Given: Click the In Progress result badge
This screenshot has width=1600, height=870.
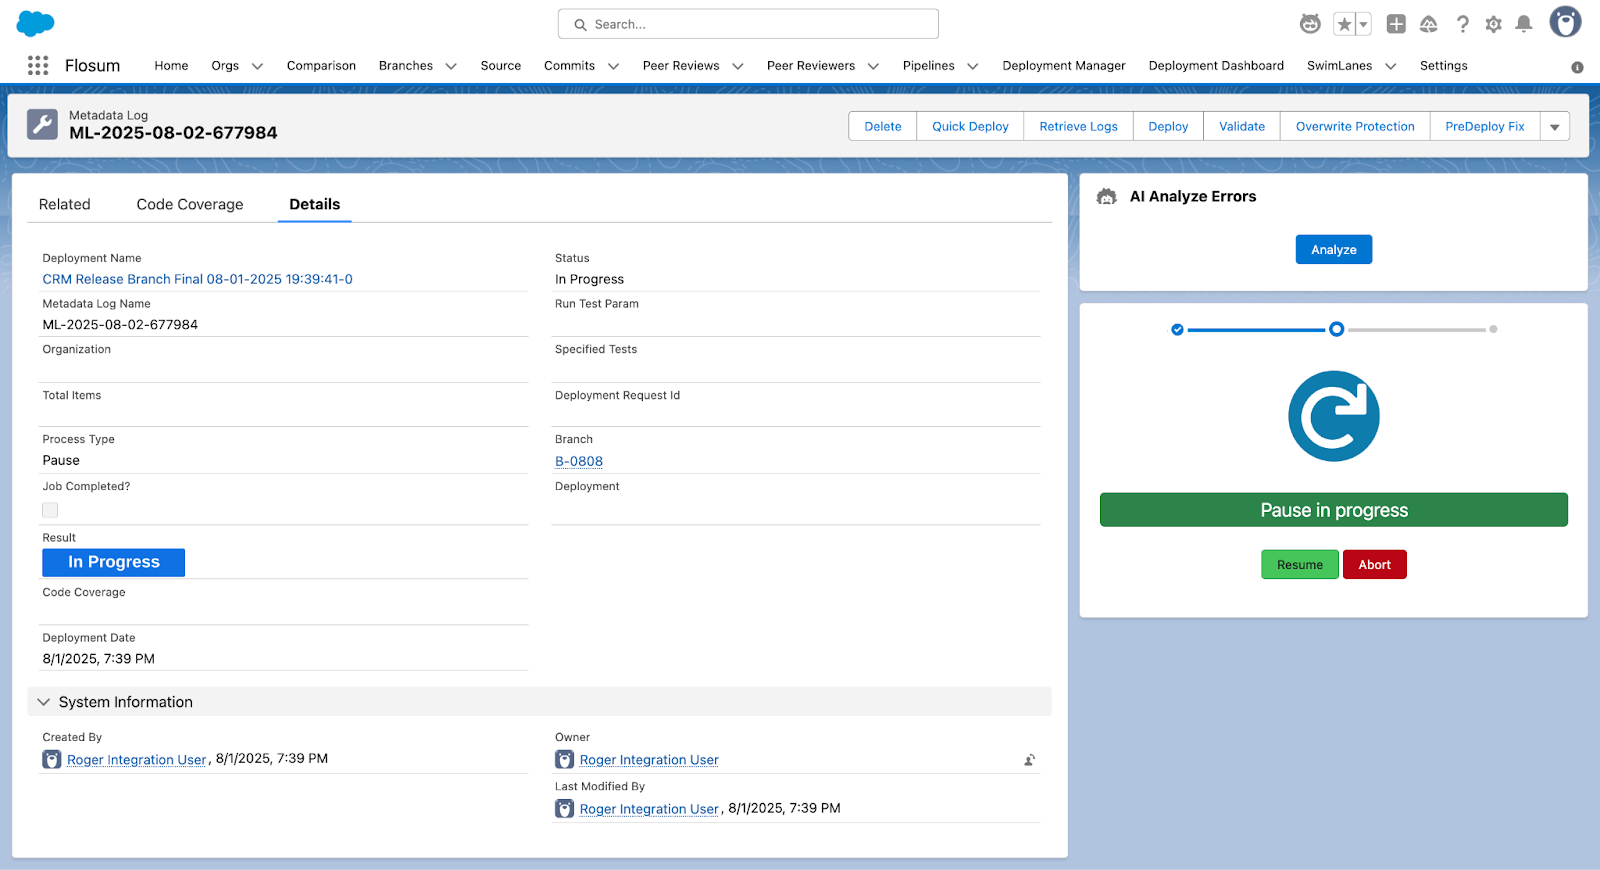Looking at the screenshot, I should 114,563.
